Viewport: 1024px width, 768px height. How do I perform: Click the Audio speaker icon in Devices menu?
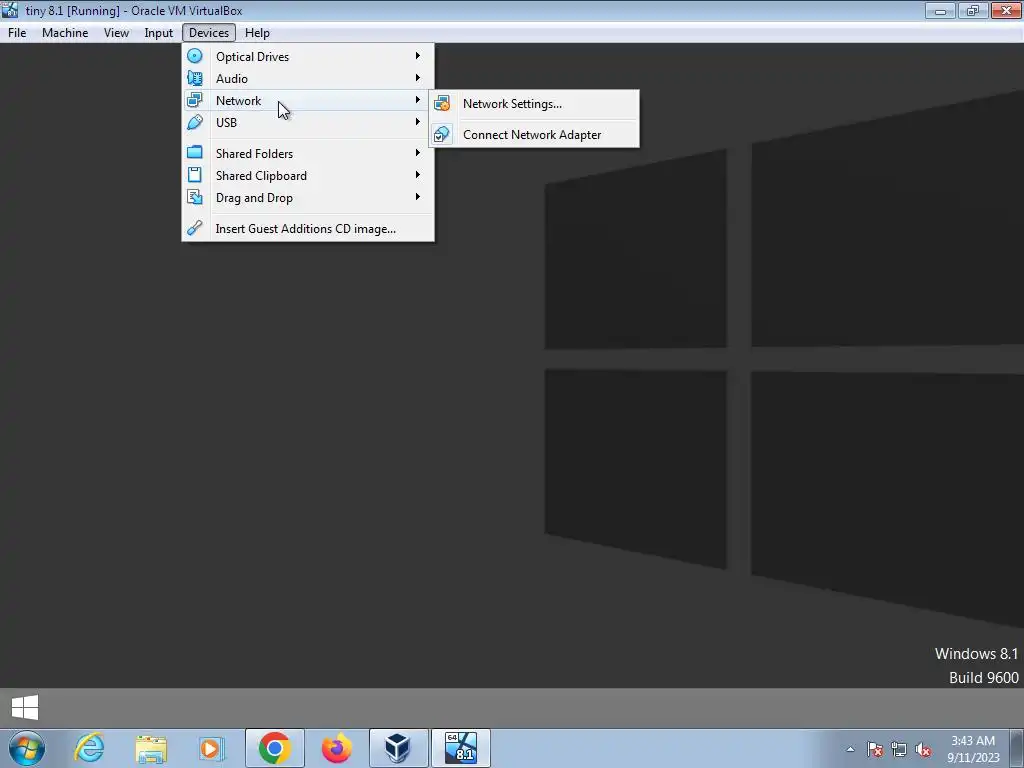[195, 78]
